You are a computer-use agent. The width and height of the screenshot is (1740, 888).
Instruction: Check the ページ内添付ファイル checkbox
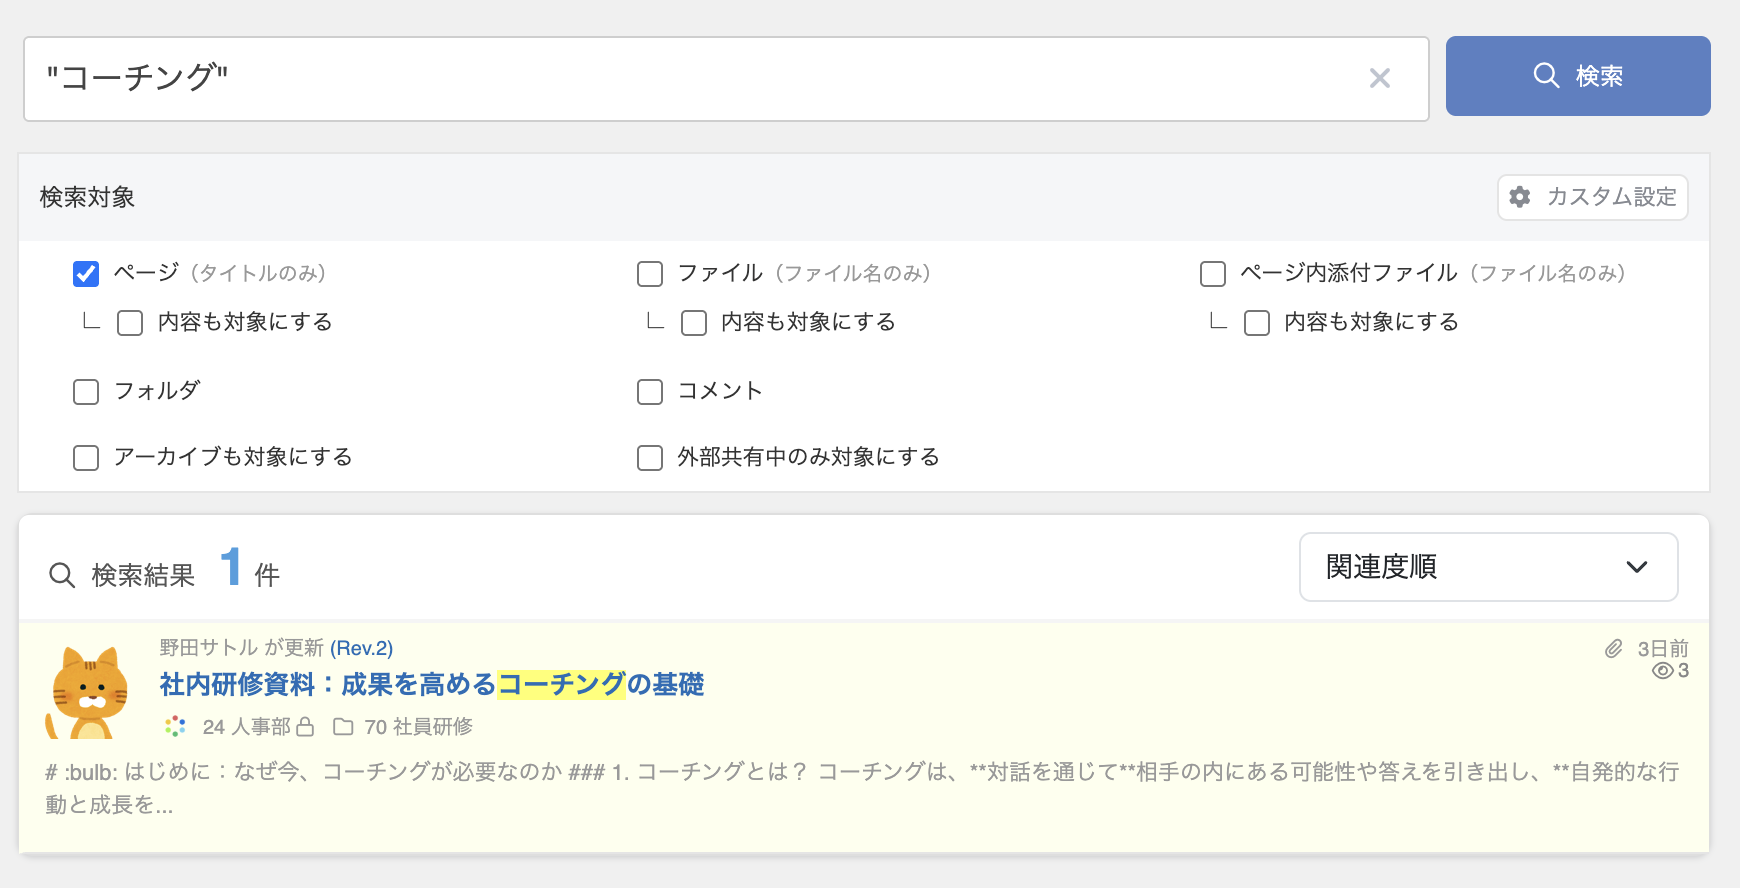[x=1213, y=274]
